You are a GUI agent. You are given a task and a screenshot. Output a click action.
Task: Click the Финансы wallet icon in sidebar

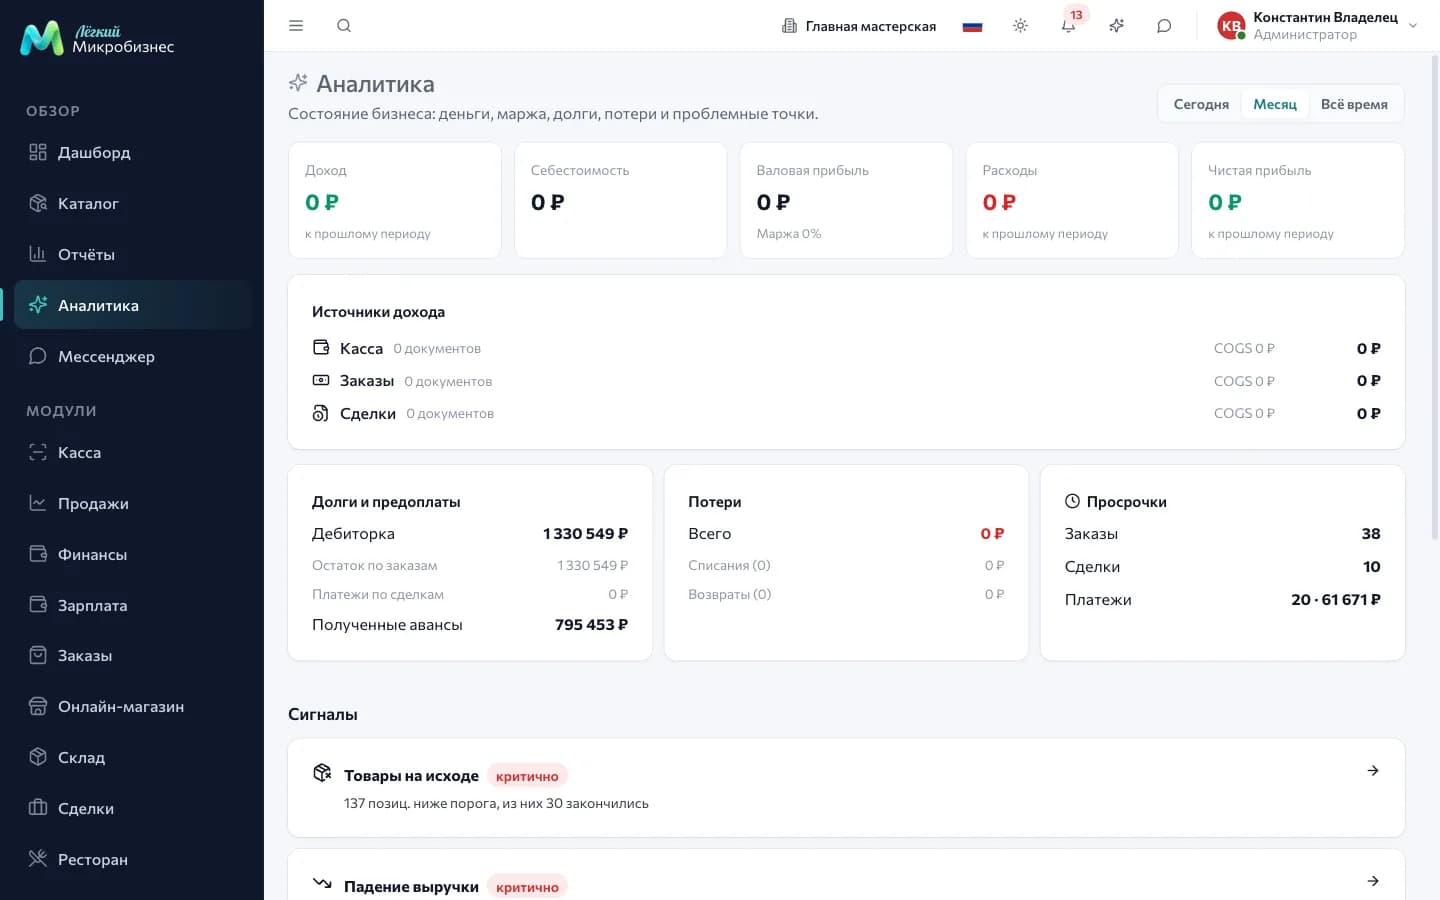coord(38,554)
